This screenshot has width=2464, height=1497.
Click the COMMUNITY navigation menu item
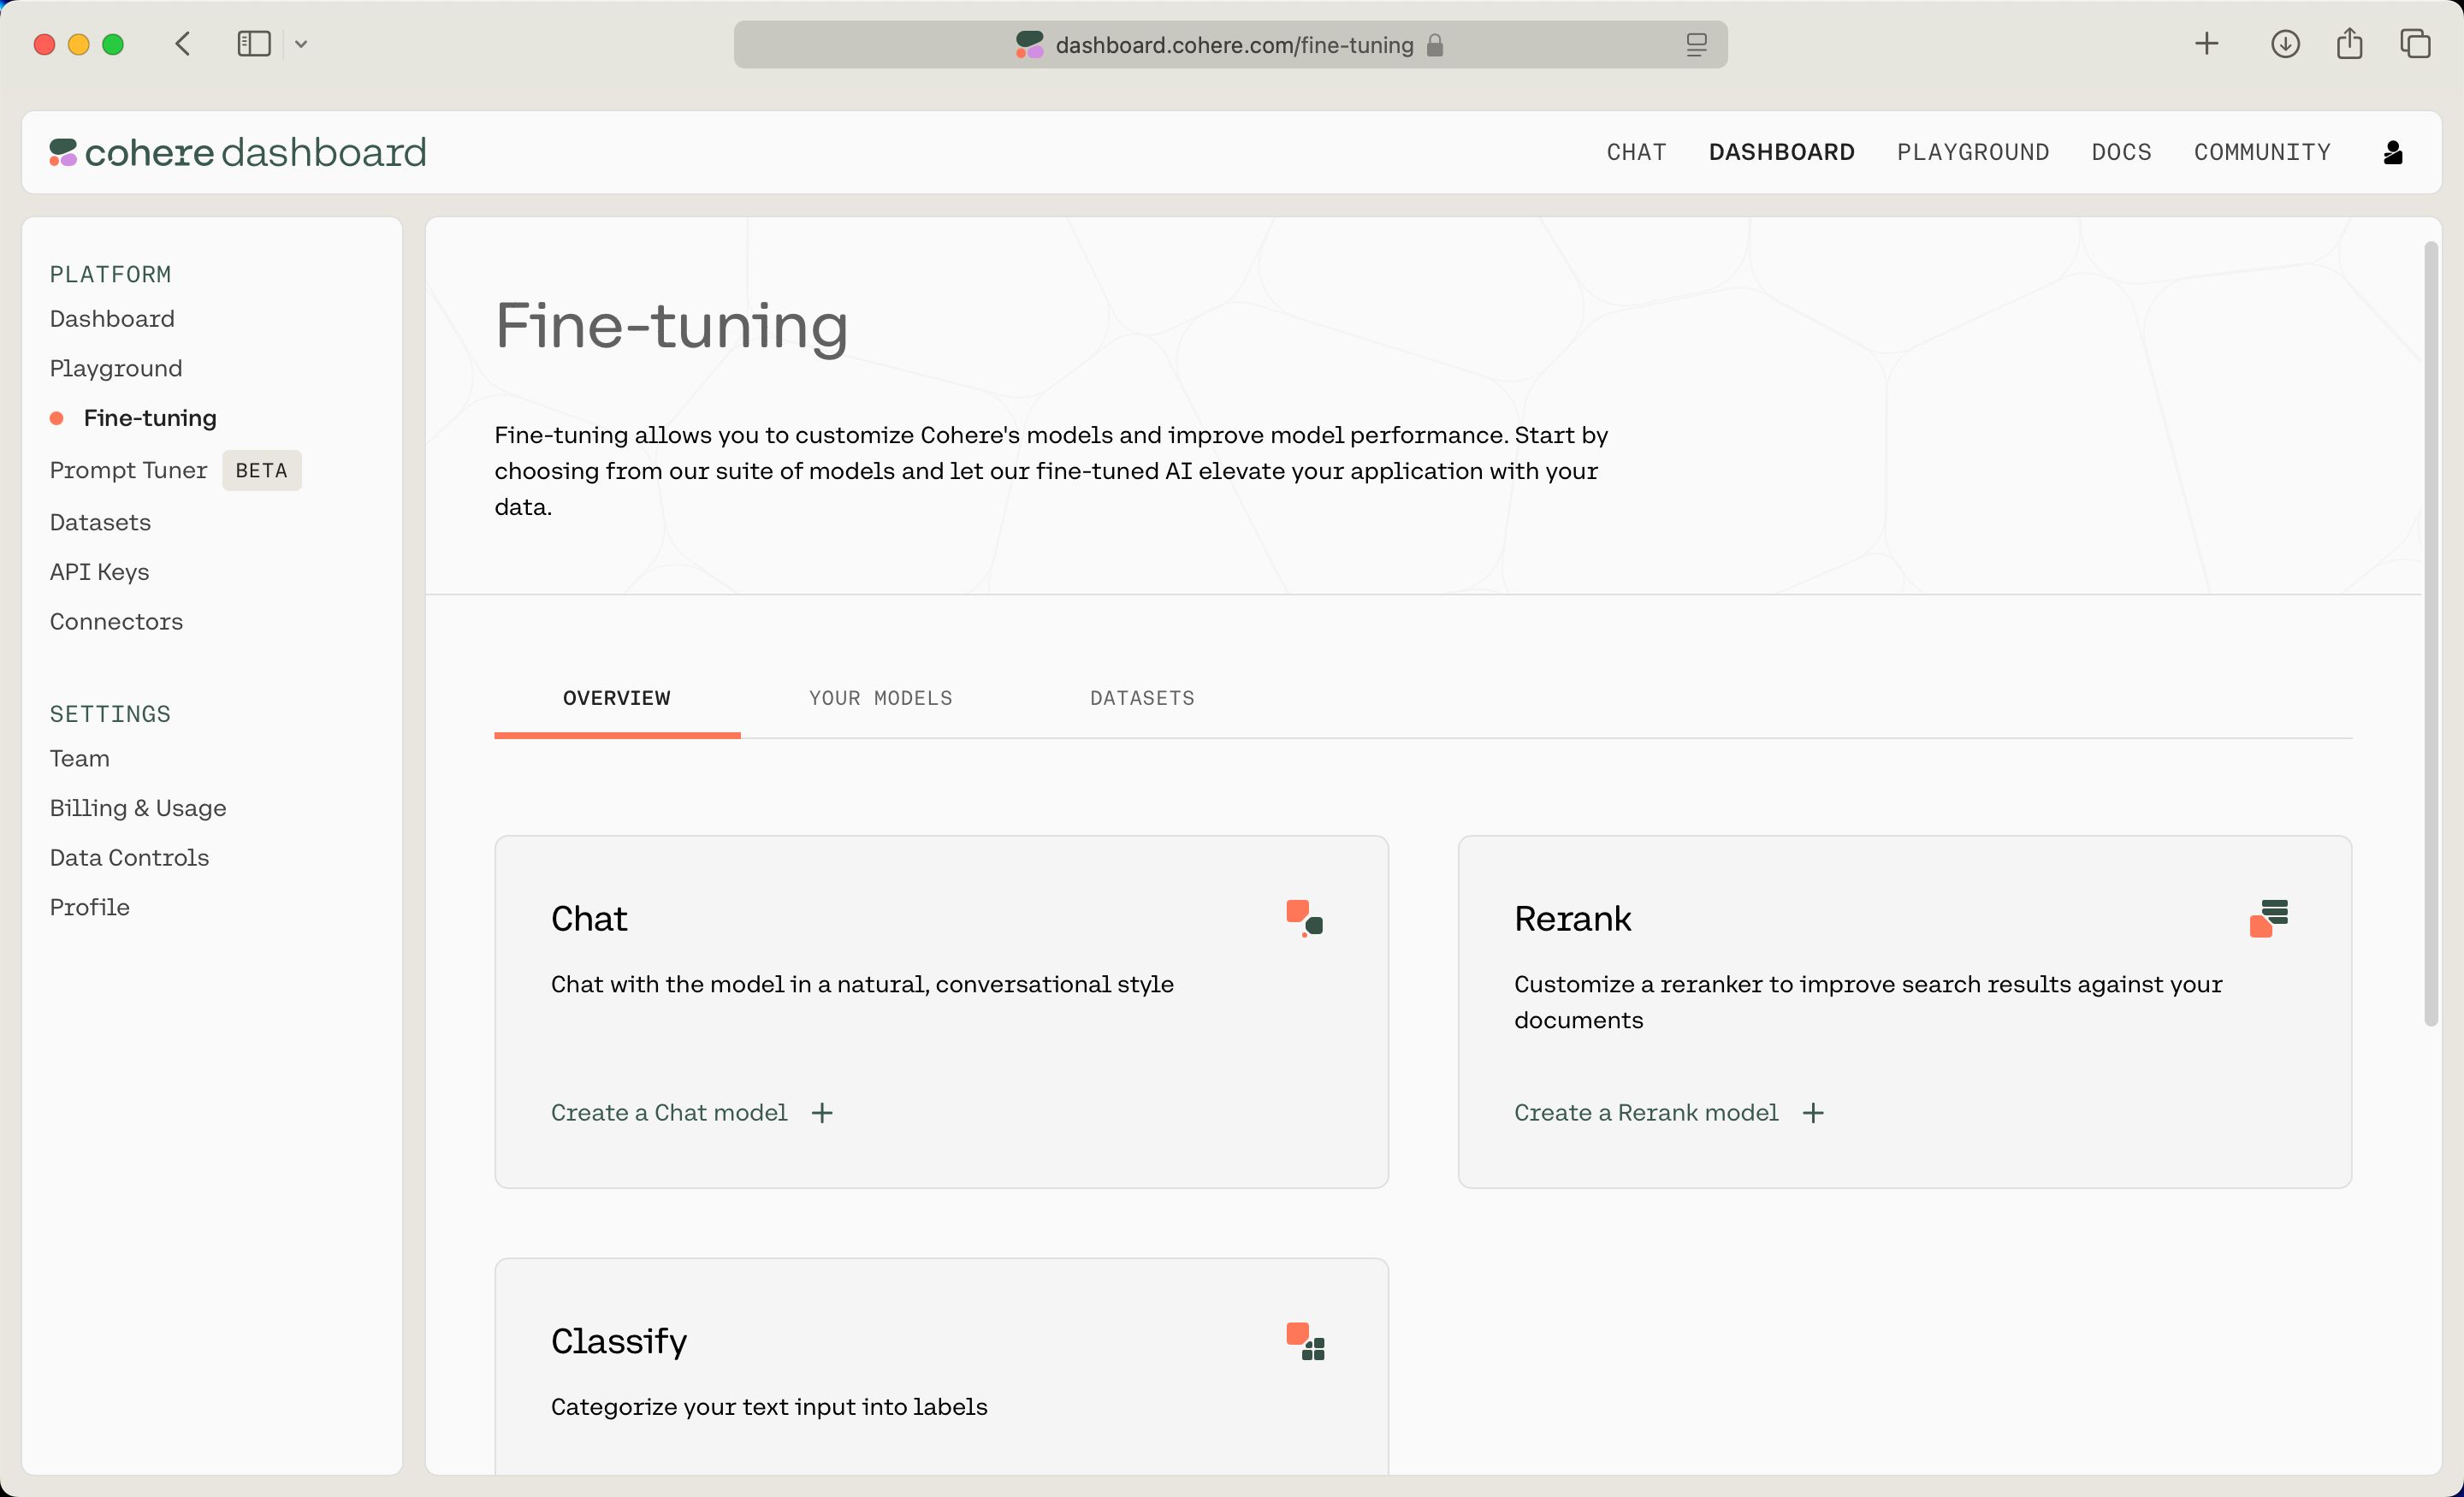click(x=2261, y=153)
